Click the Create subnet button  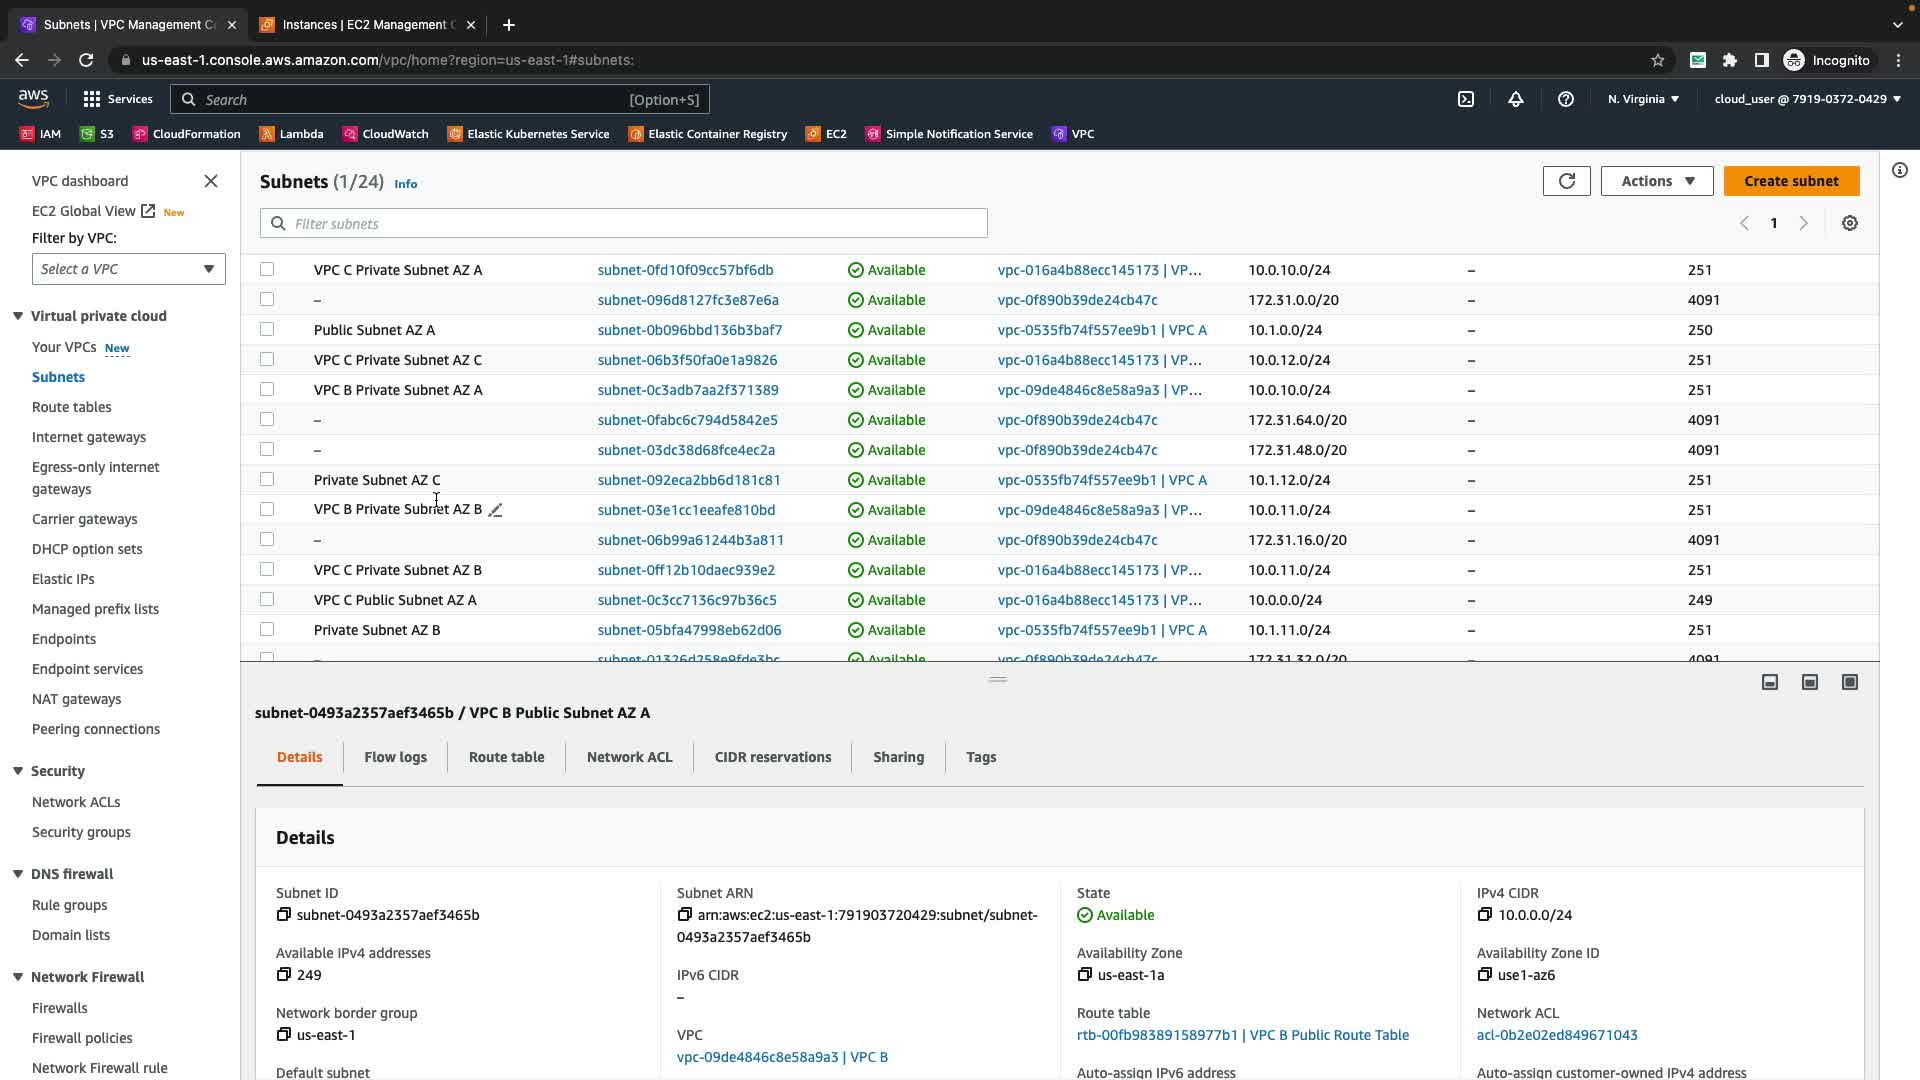point(1790,181)
